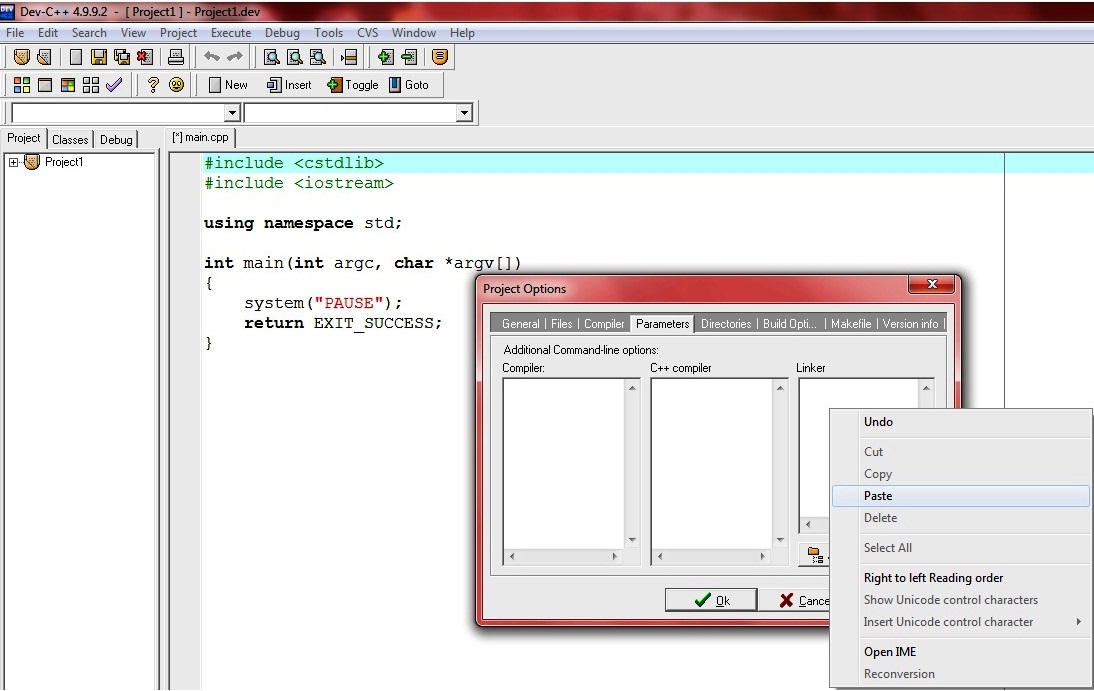
Task: Close the Project Options dialog
Action: [932, 284]
